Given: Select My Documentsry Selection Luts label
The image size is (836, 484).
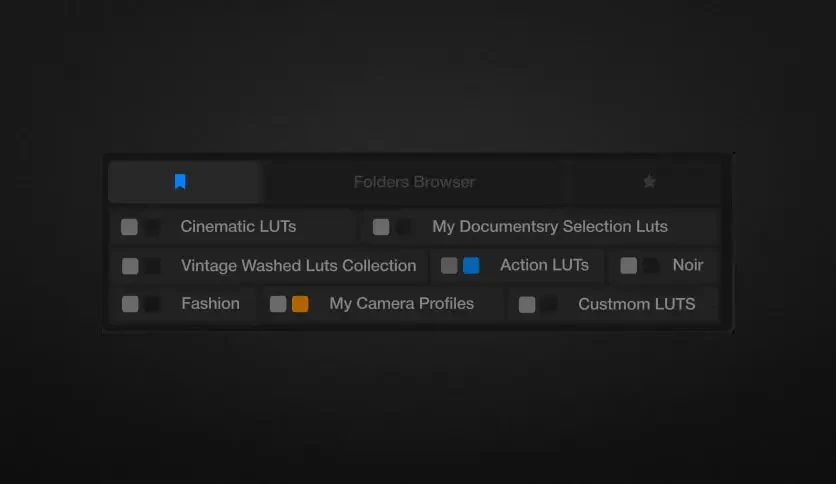Looking at the screenshot, I should coord(550,227).
